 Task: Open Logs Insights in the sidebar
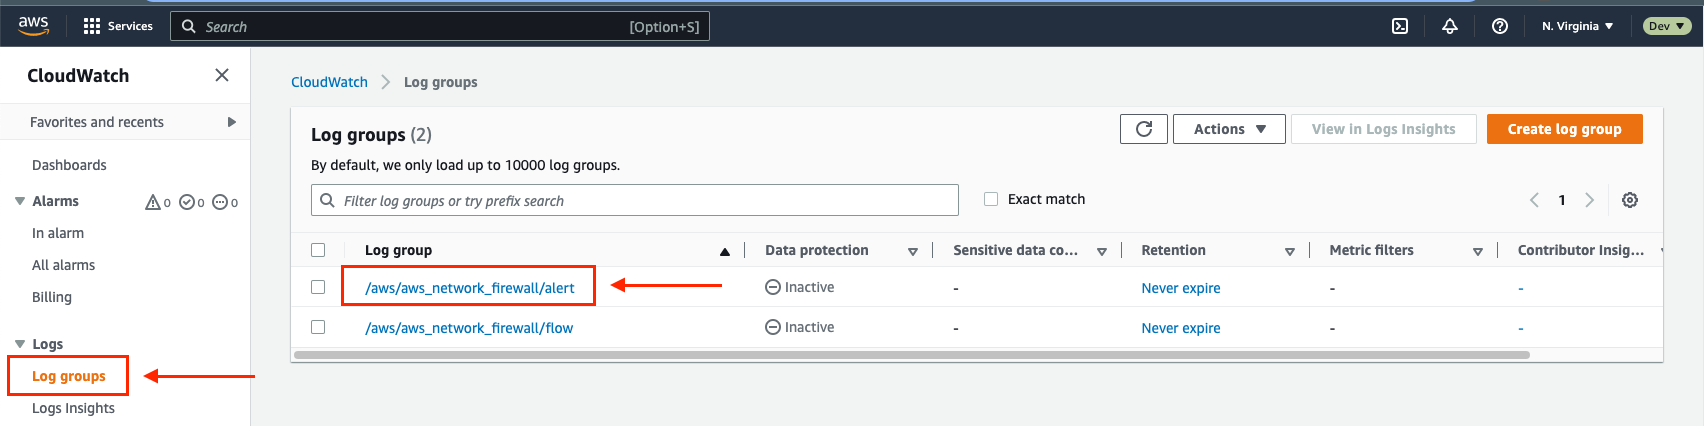click(x=73, y=408)
